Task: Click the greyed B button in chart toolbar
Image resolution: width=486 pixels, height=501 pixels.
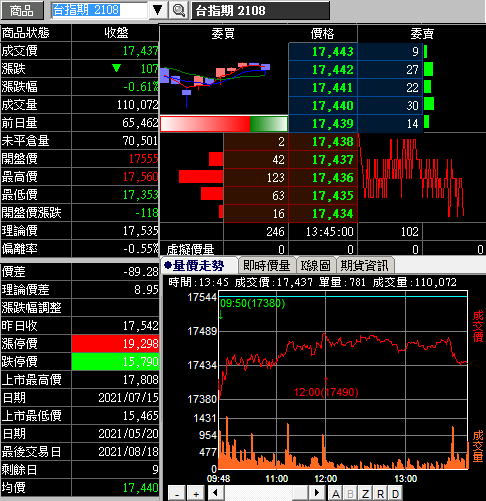Action: click(x=350, y=493)
